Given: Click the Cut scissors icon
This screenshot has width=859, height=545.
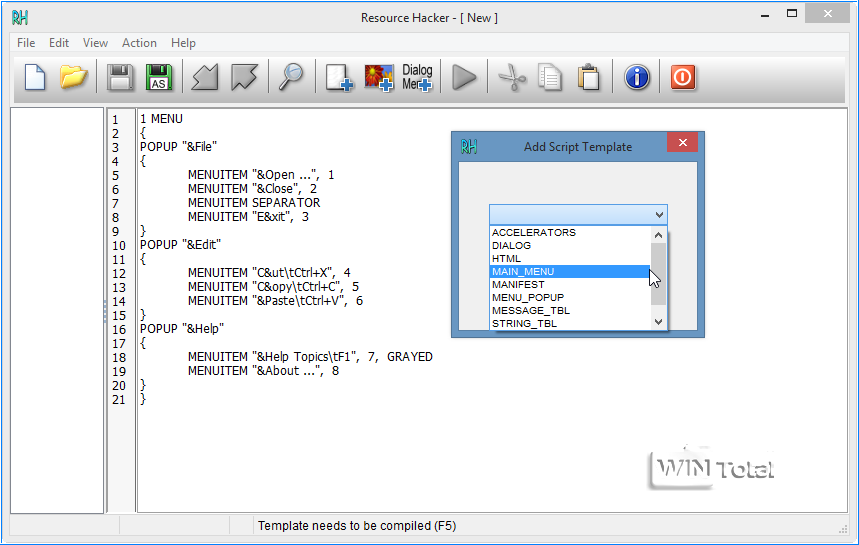Looking at the screenshot, I should pyautogui.click(x=512, y=77).
